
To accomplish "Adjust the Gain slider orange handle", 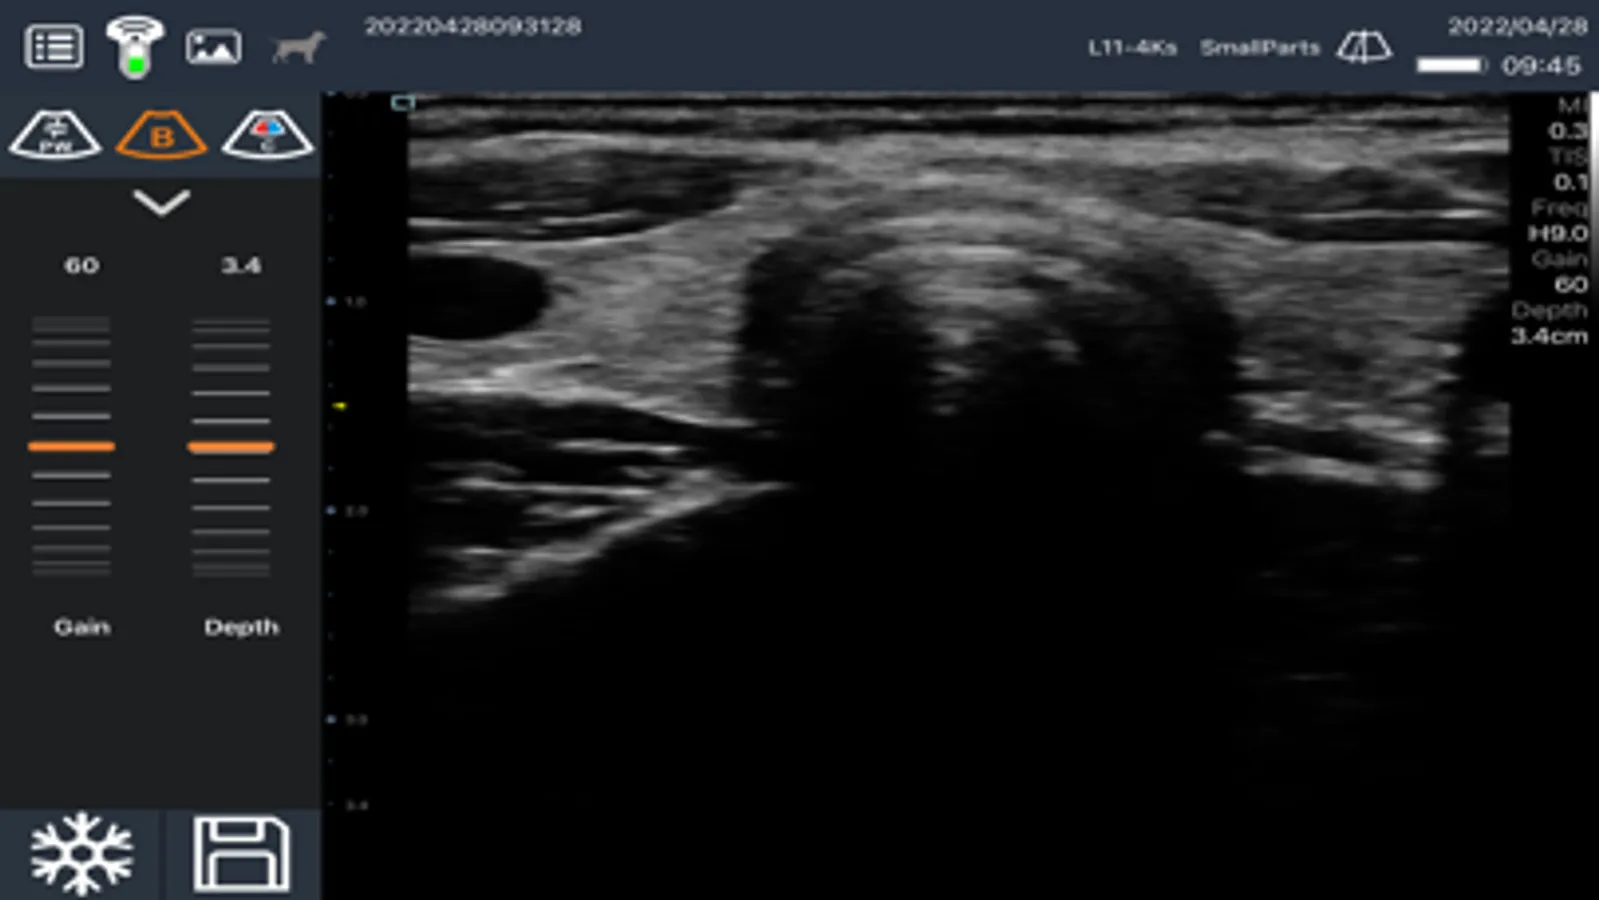I will point(71,446).
